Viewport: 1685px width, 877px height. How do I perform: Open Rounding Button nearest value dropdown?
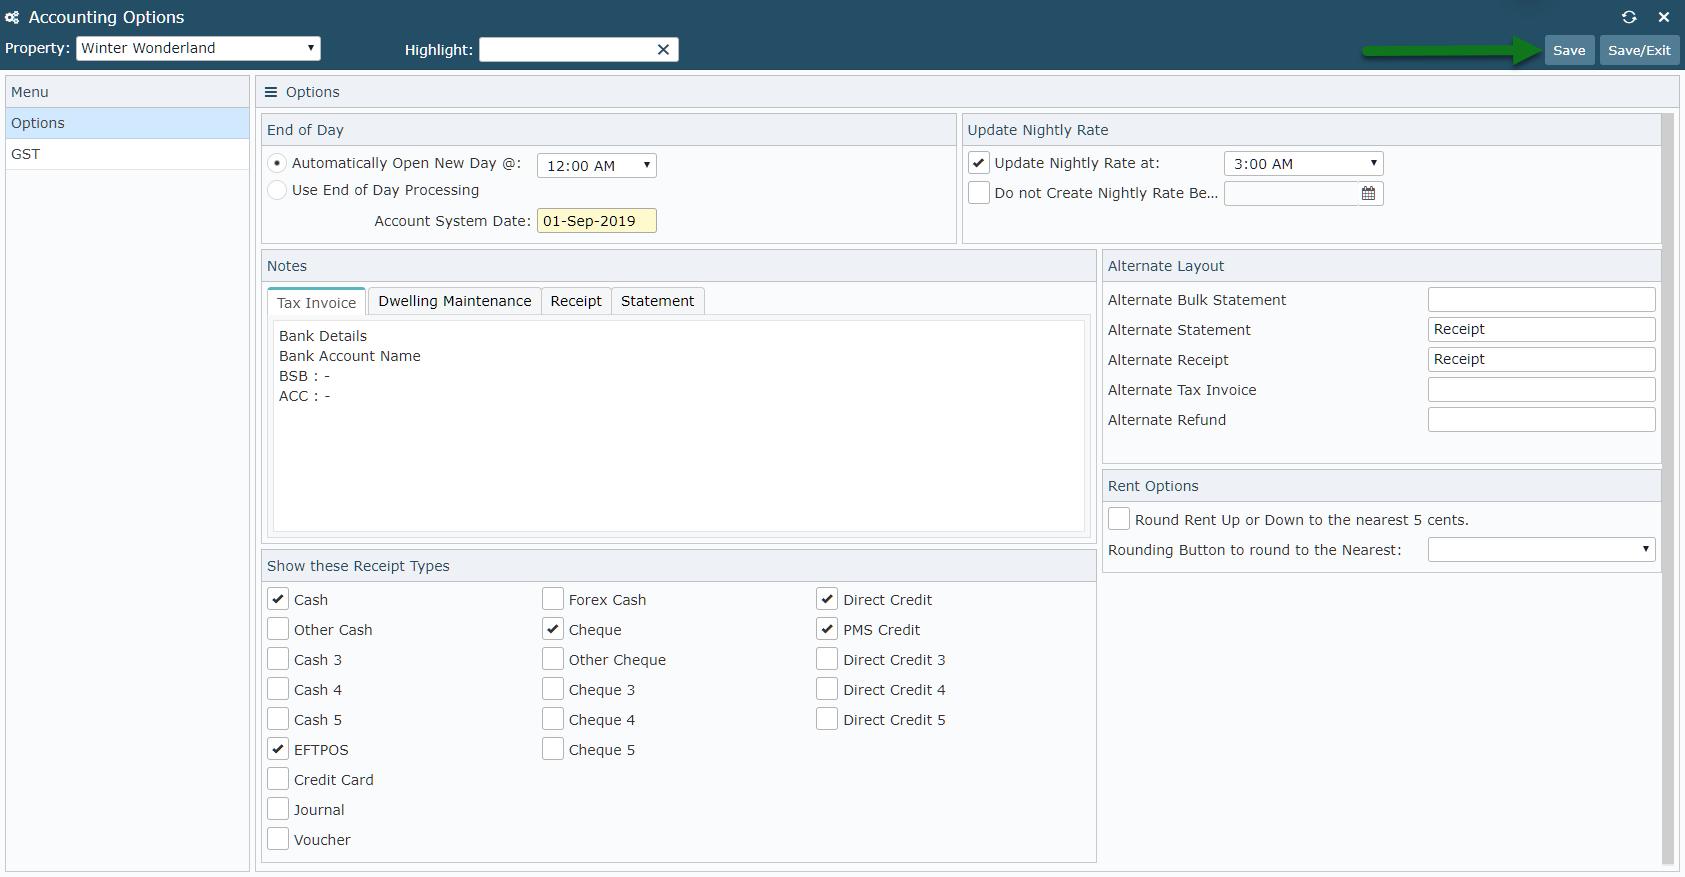(1541, 549)
